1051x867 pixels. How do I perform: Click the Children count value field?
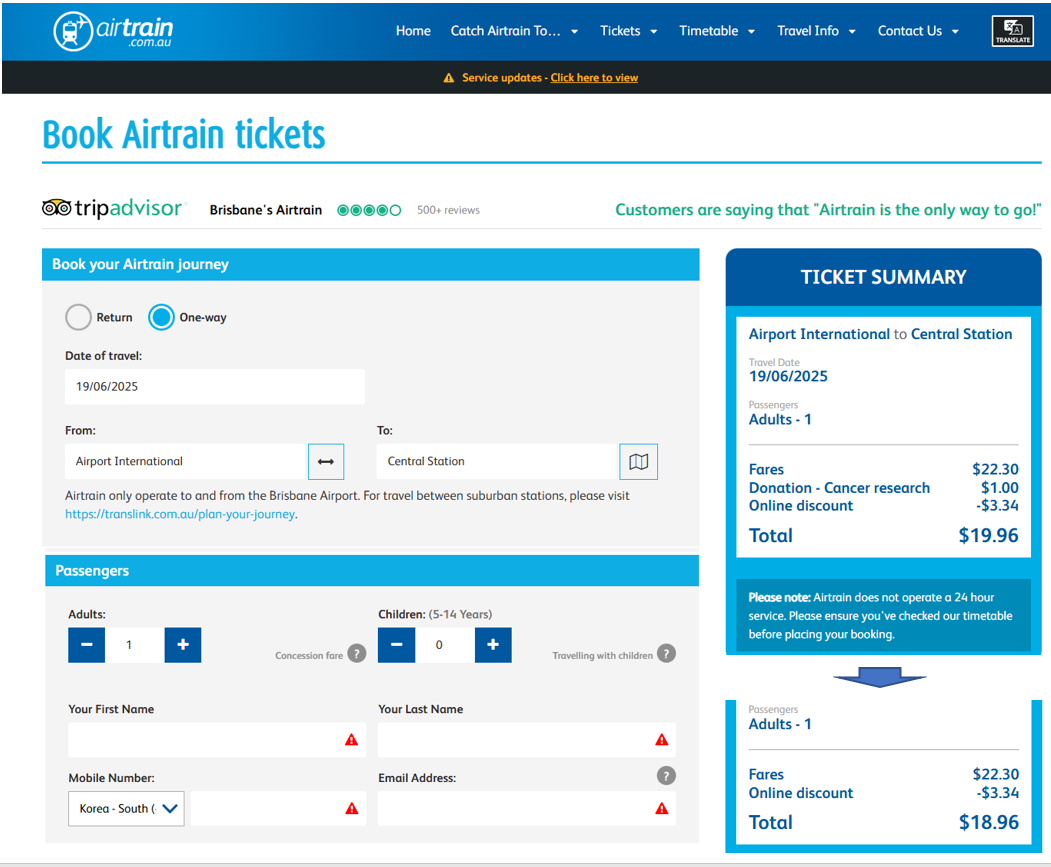coord(445,645)
